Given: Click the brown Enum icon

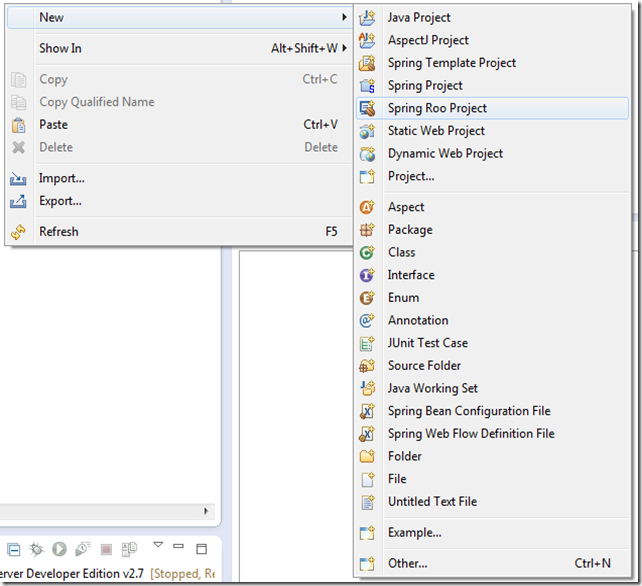Looking at the screenshot, I should pos(367,298).
